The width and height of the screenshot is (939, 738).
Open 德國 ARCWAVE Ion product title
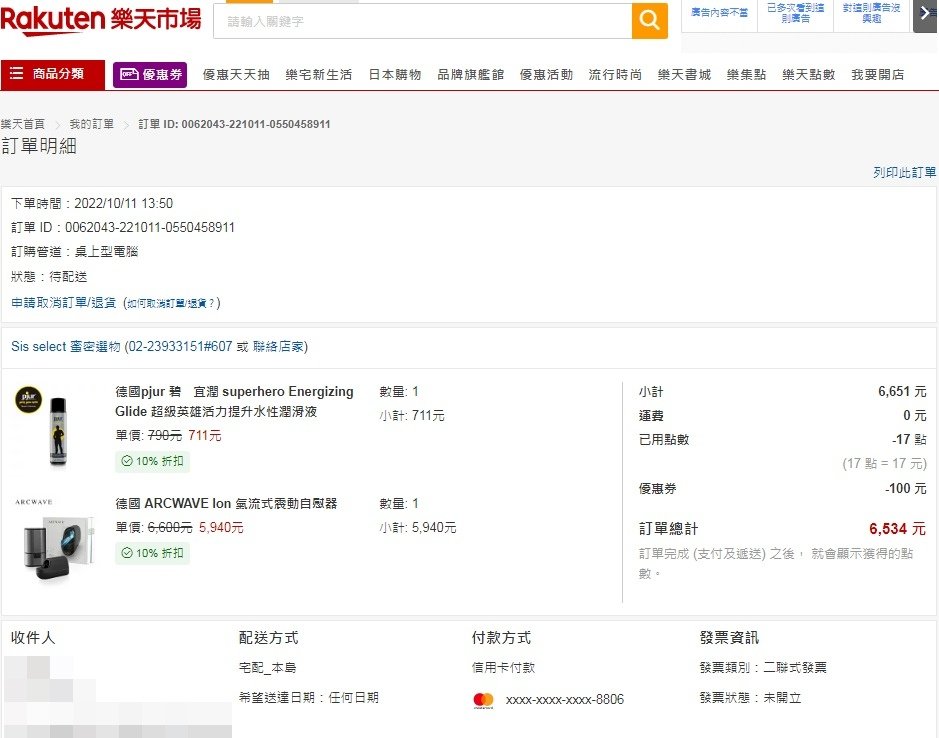(x=226, y=504)
